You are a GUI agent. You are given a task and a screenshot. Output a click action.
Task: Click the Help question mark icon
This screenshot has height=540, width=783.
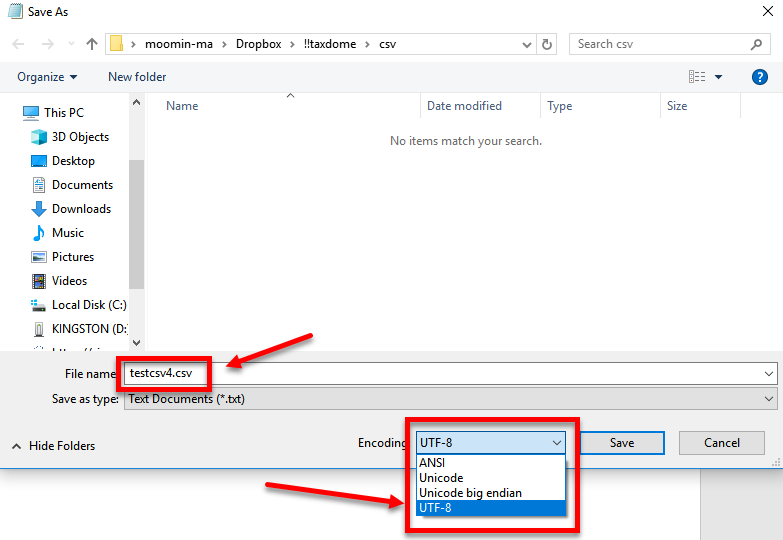point(758,77)
